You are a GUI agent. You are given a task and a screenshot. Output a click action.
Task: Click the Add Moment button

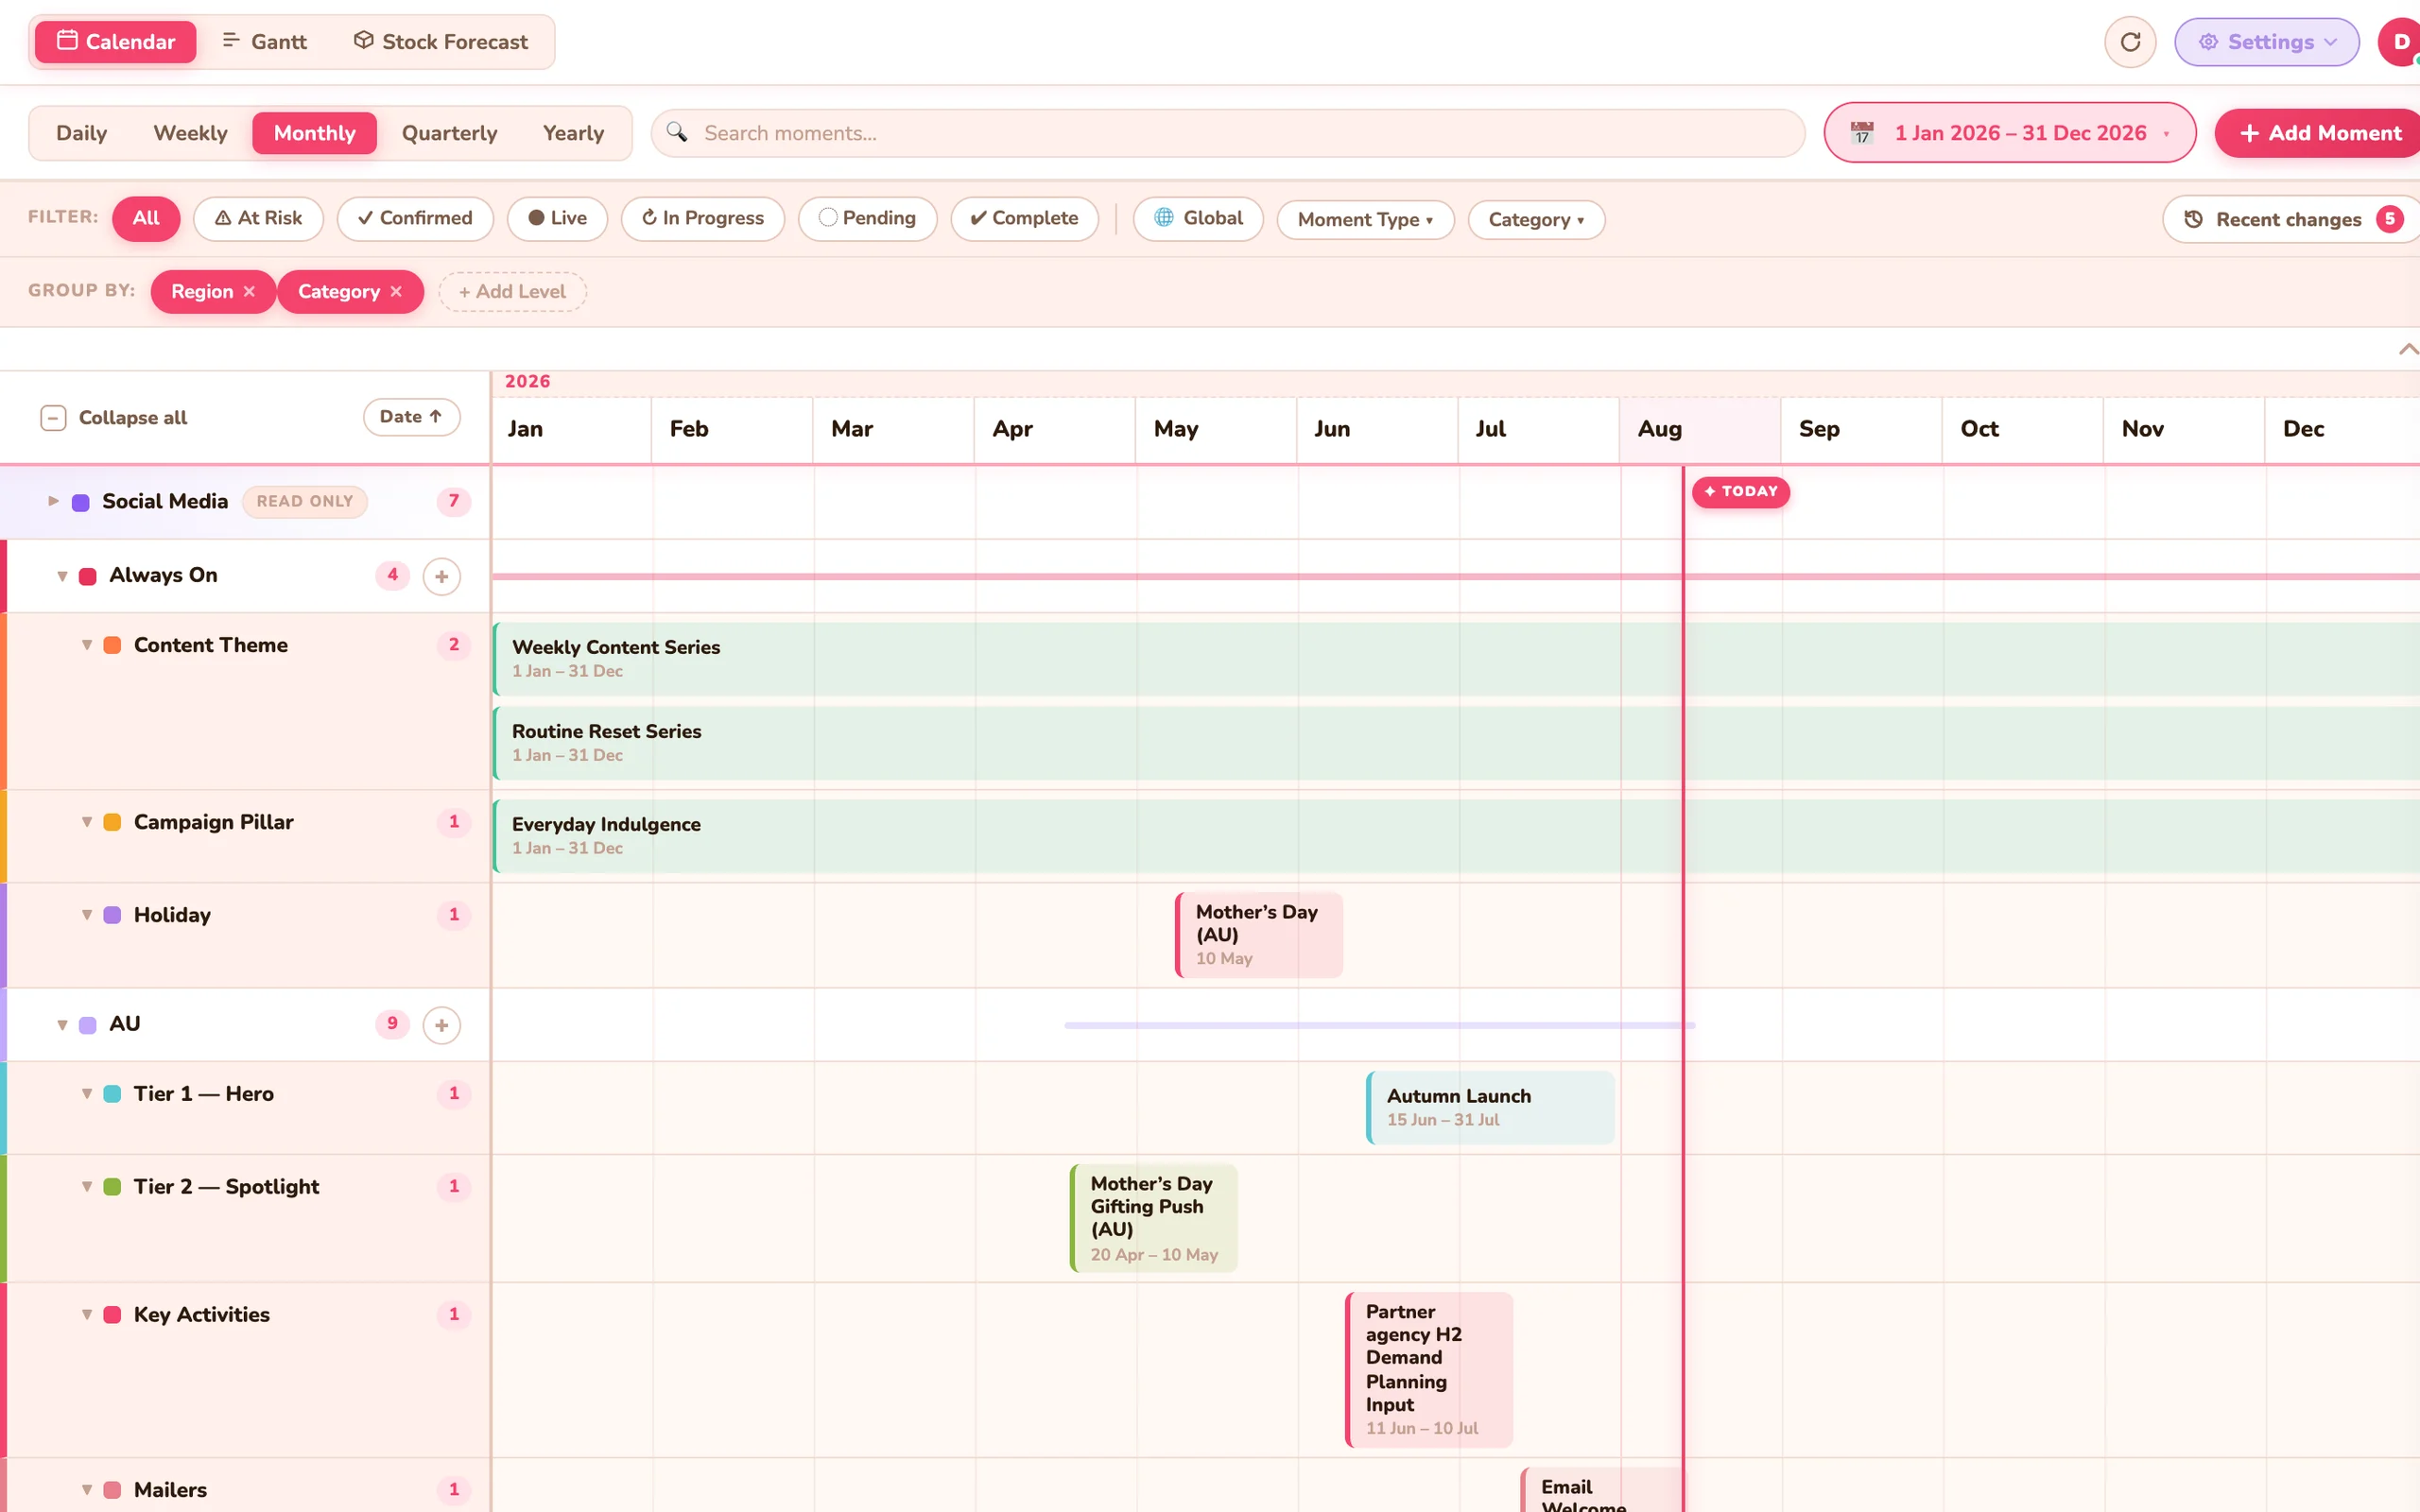[x=2318, y=133]
